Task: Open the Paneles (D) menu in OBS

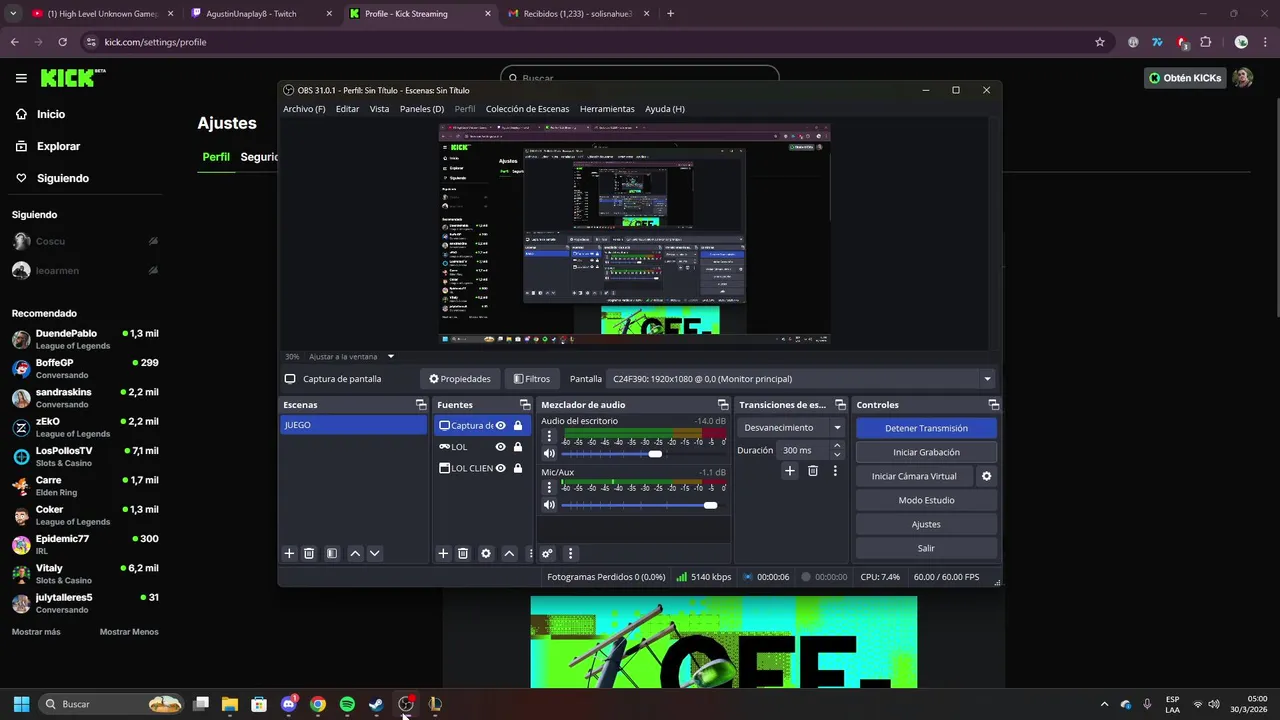Action: [422, 109]
